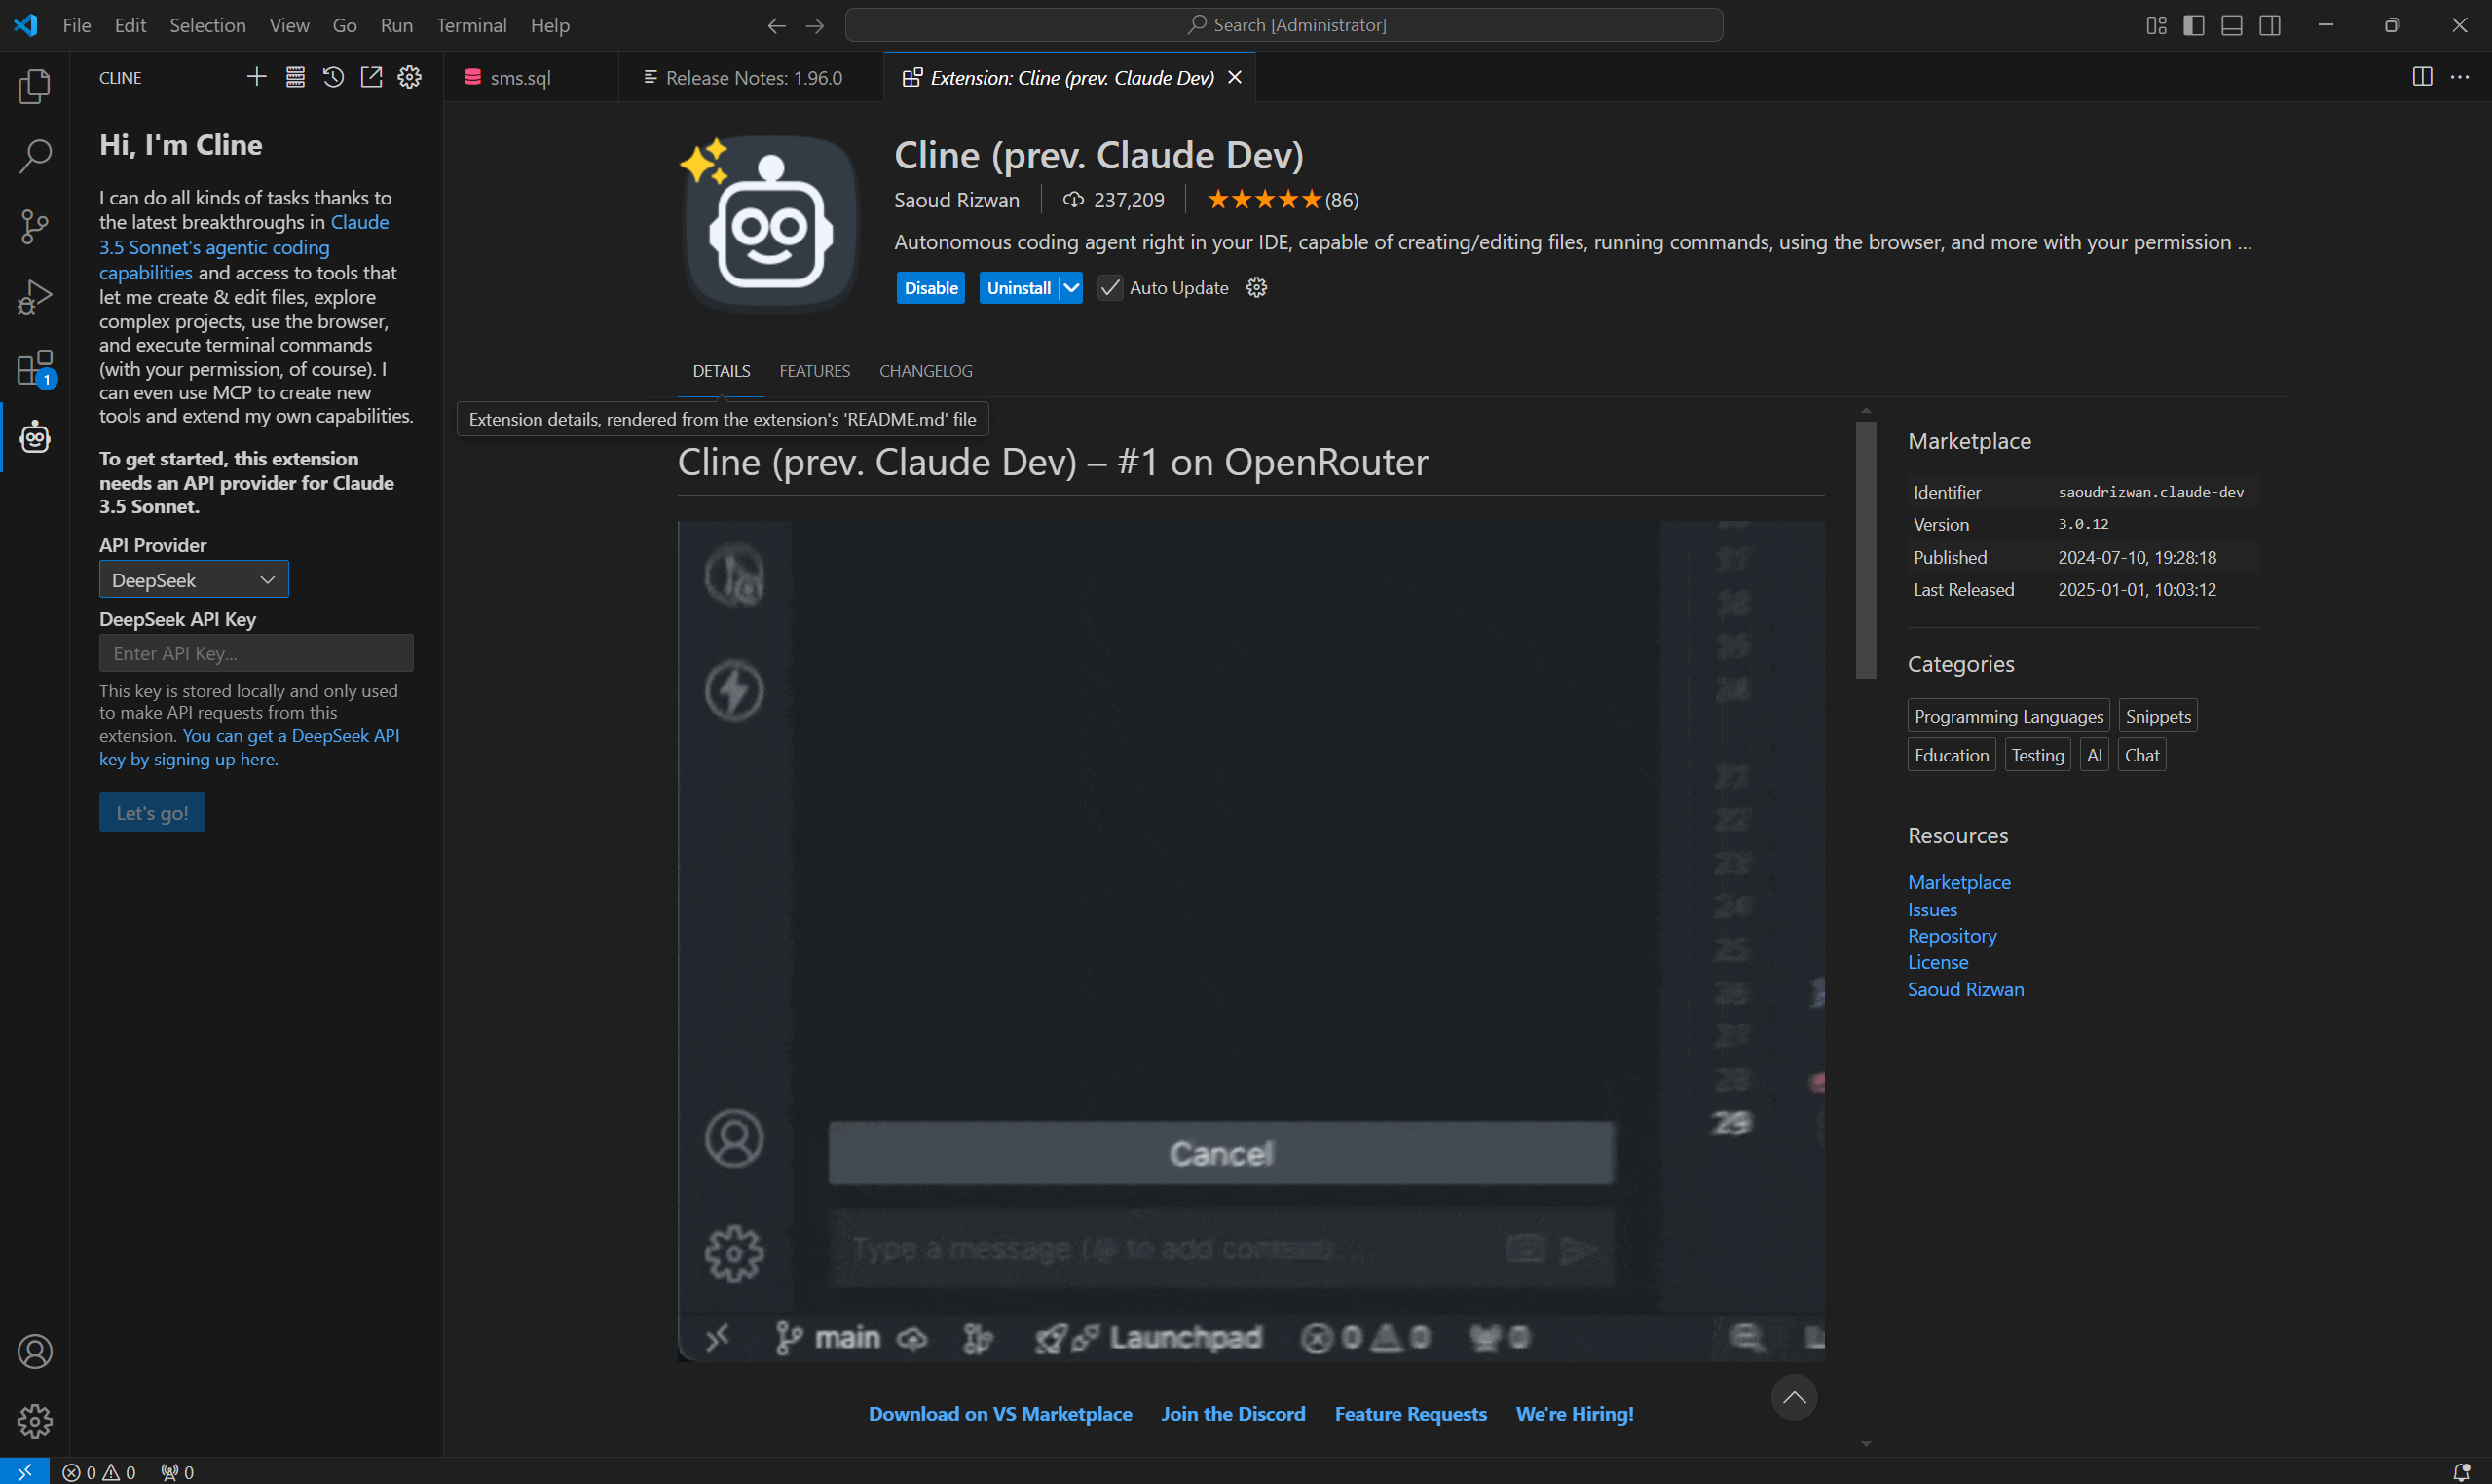Switch to the CHANGELOG tab

(925, 371)
